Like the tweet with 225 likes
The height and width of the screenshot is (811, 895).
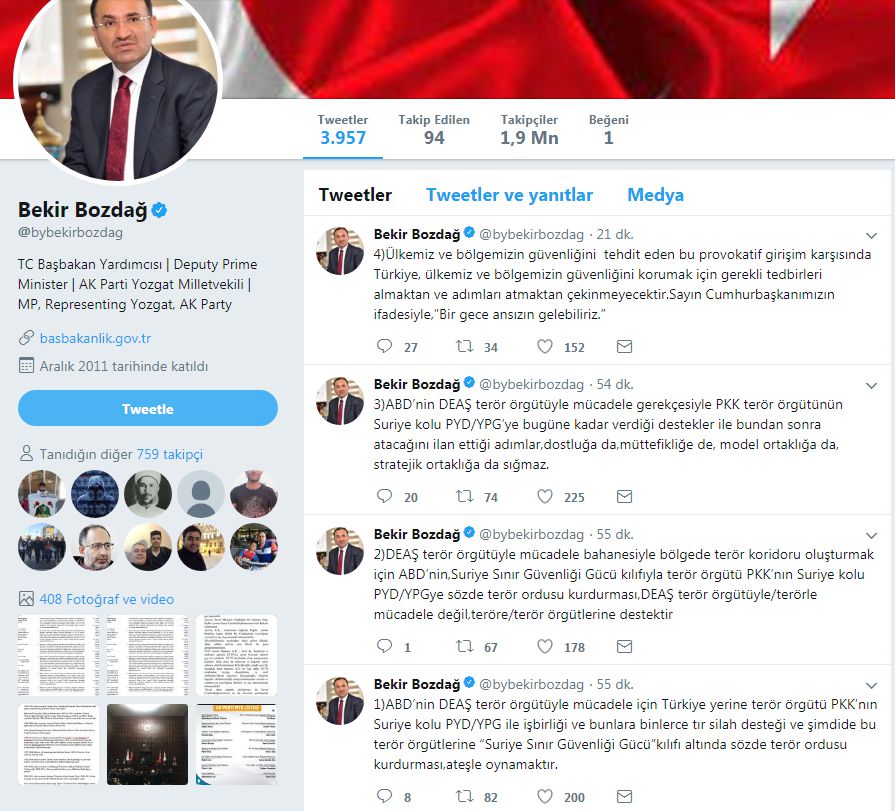[545, 496]
